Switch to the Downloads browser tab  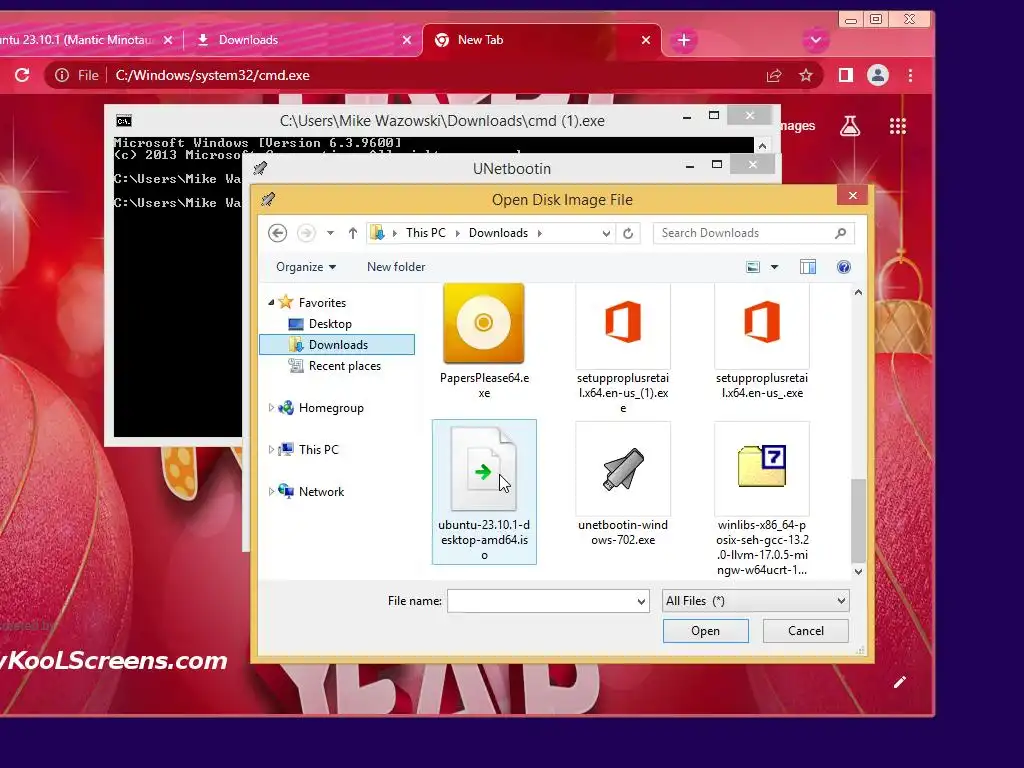pos(303,40)
